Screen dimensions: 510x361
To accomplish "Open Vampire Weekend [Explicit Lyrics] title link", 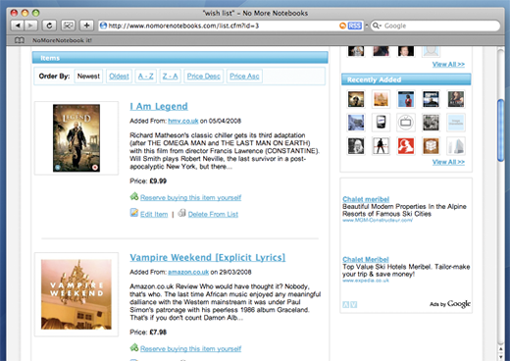I will 207,258.
